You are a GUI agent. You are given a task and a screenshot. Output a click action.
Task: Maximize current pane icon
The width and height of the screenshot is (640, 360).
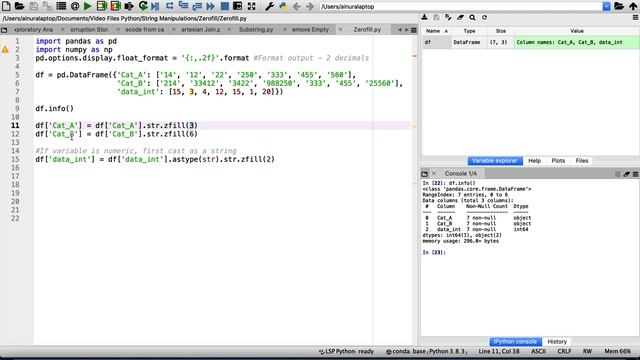click(x=238, y=6)
